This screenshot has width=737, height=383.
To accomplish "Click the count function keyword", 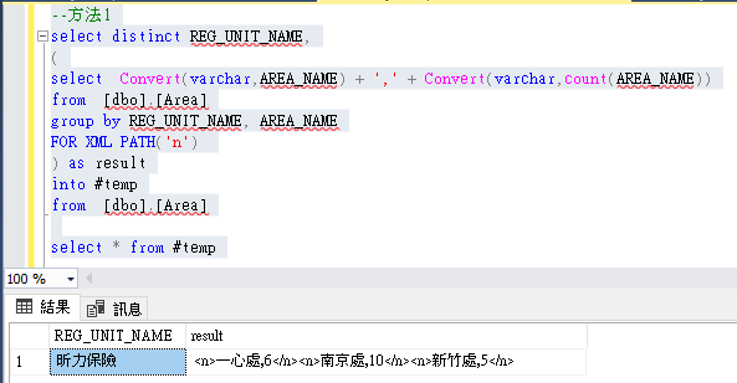I will coord(585,78).
